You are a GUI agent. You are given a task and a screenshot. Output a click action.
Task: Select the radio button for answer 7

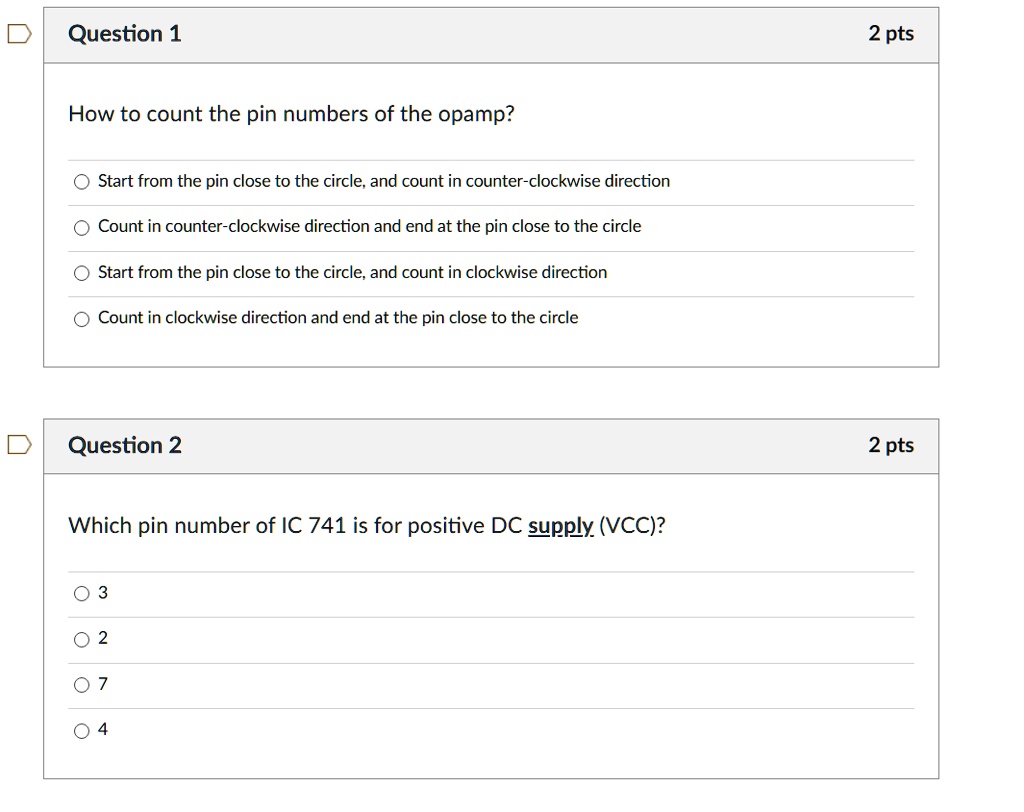pos(82,685)
